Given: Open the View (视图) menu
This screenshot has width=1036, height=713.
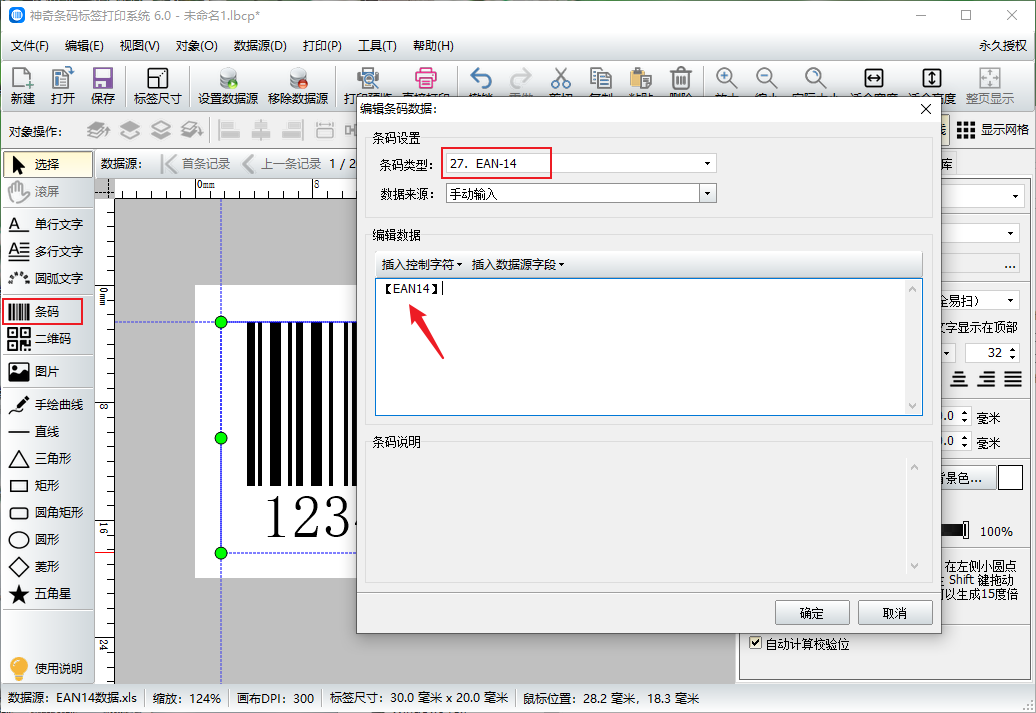Looking at the screenshot, I should click(139, 46).
